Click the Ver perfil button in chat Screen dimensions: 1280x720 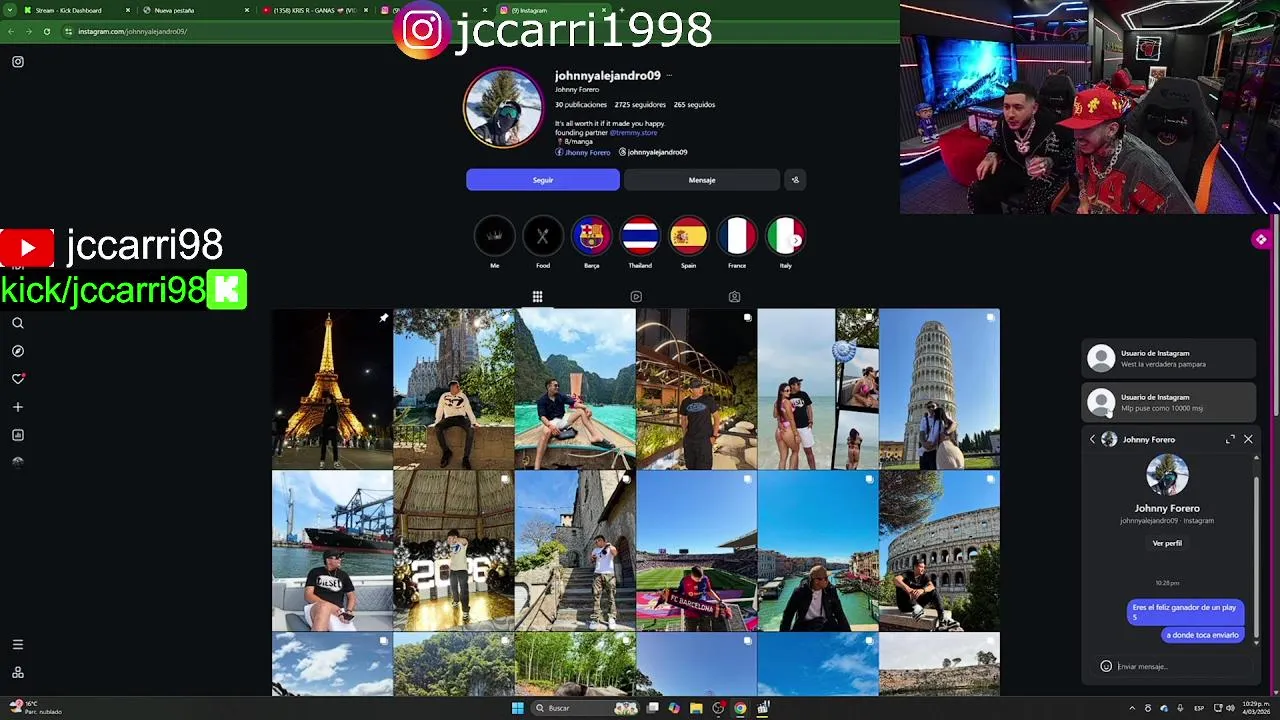coord(1167,543)
